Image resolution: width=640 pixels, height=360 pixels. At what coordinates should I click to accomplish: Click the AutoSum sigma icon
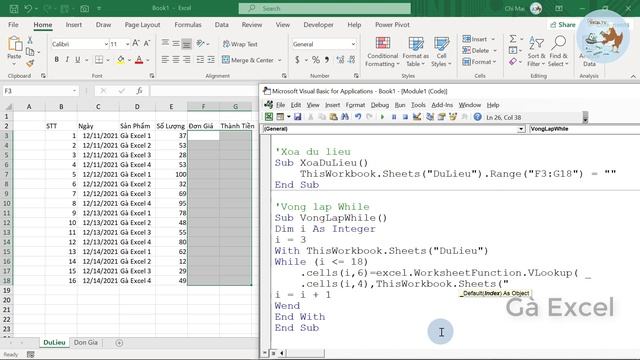513,39
